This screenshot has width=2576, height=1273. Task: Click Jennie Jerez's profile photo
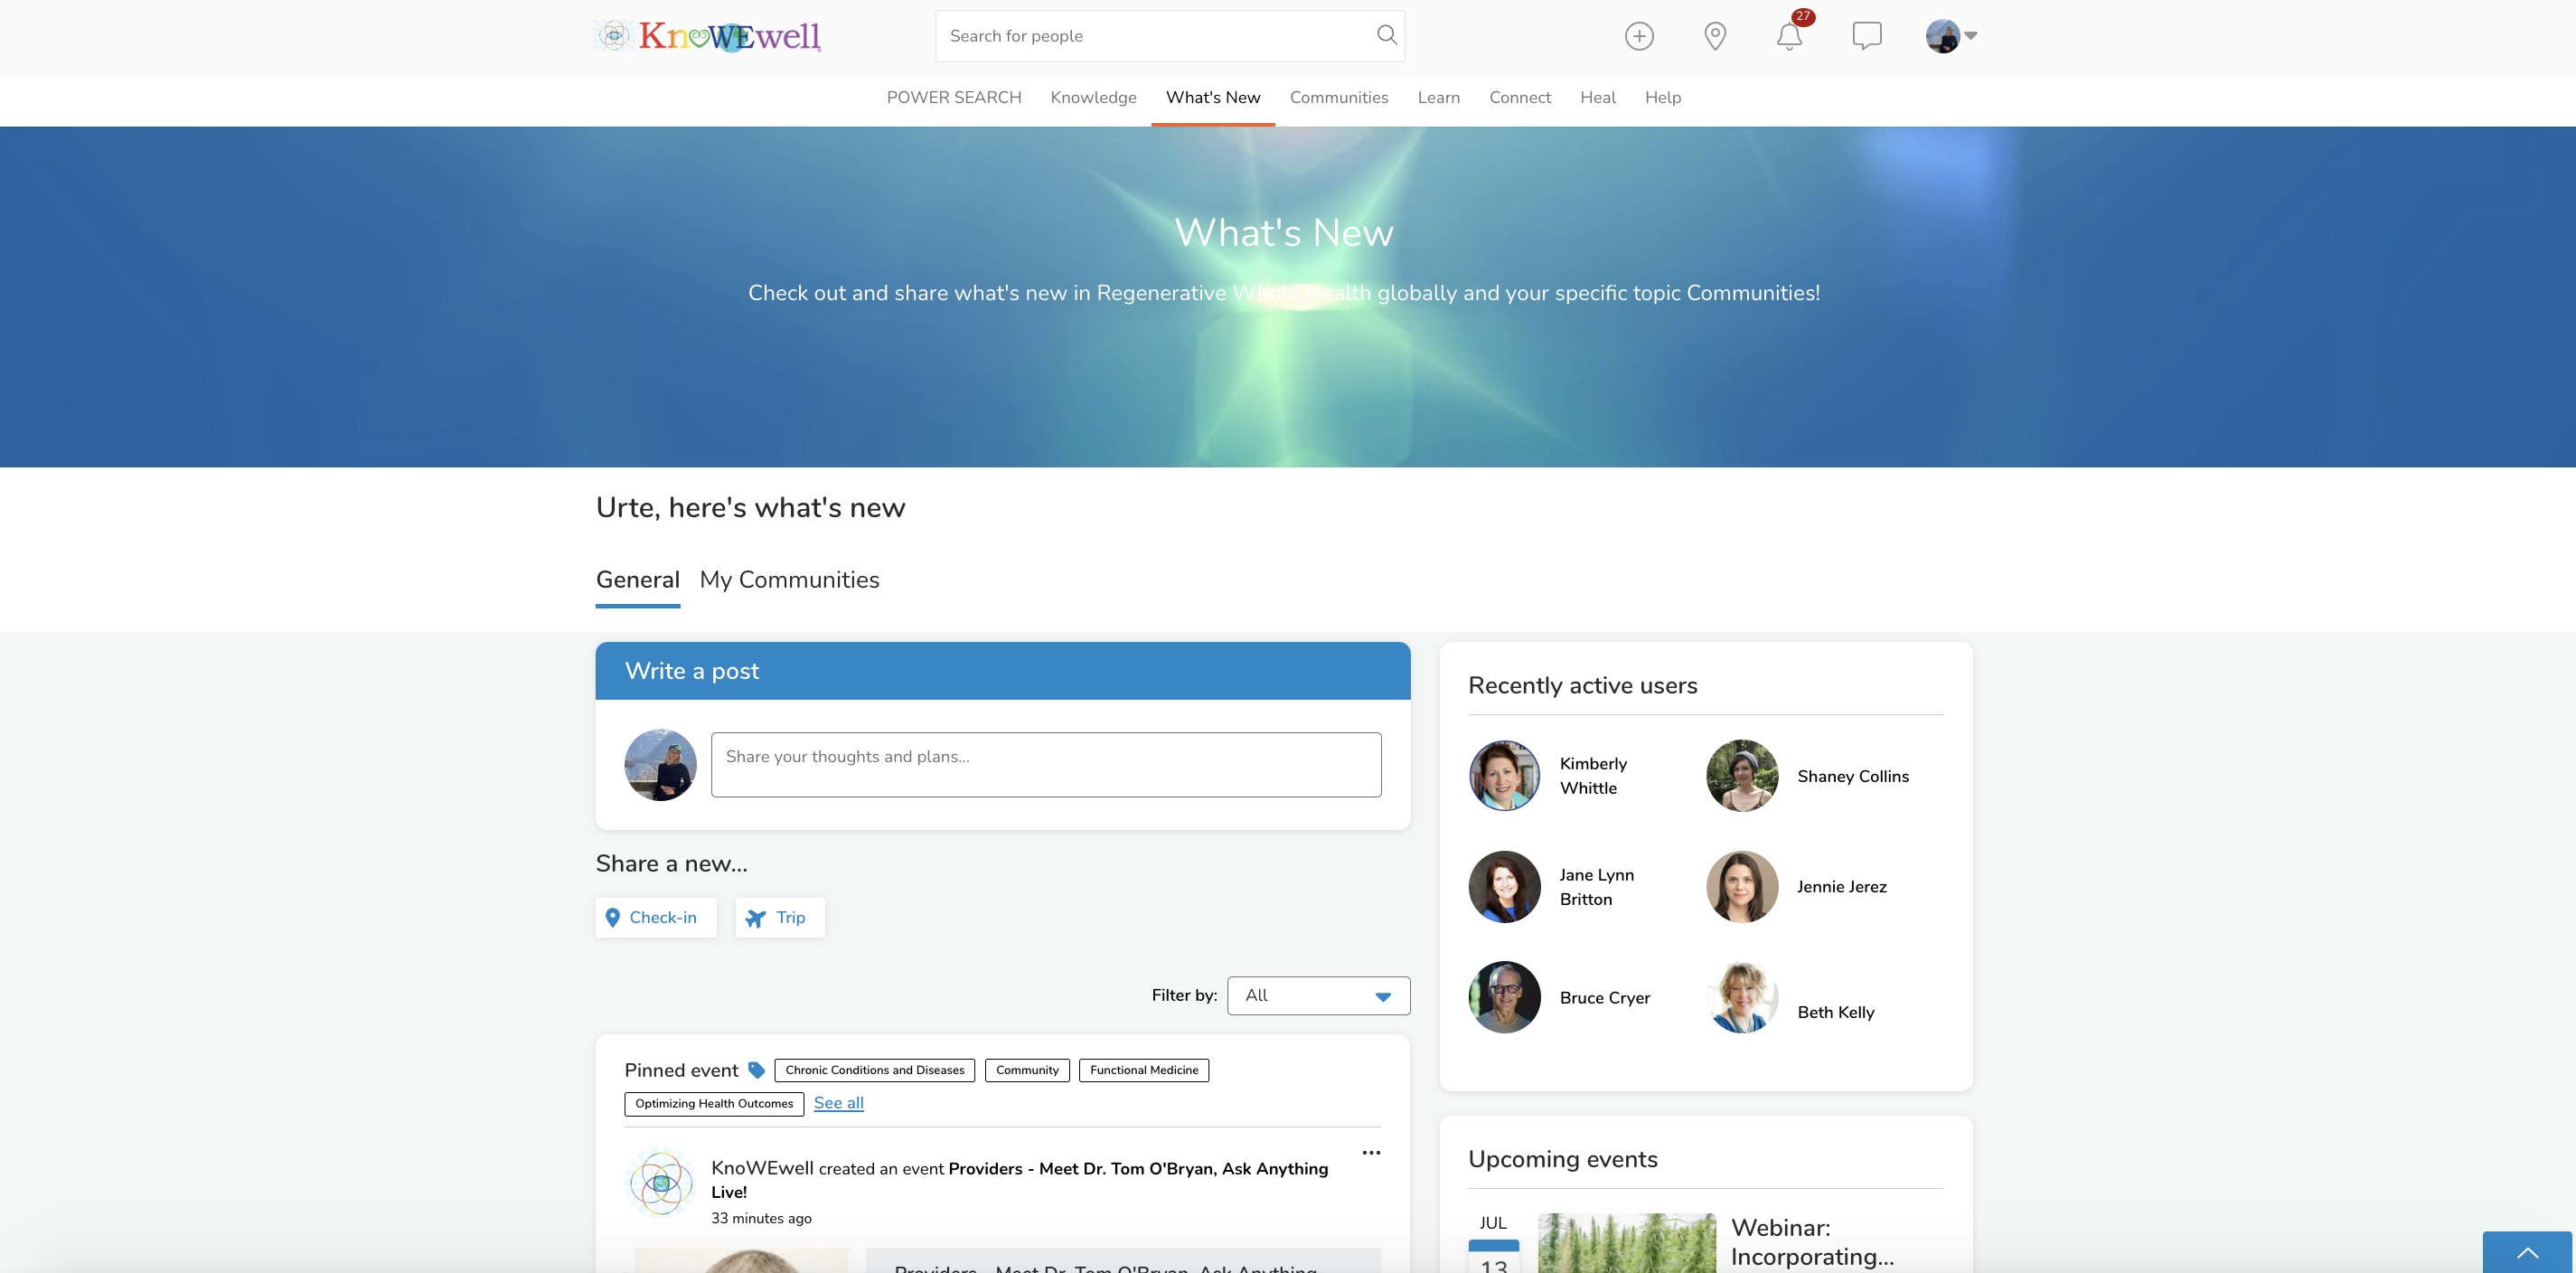point(1742,886)
